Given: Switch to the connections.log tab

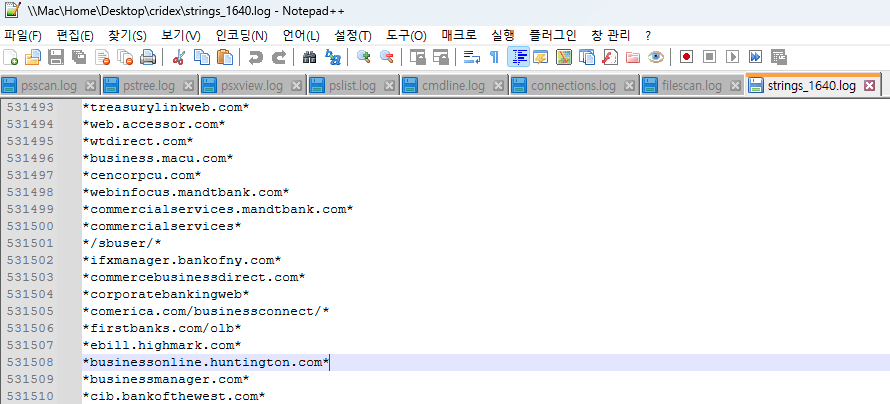Looking at the screenshot, I should point(573,86).
